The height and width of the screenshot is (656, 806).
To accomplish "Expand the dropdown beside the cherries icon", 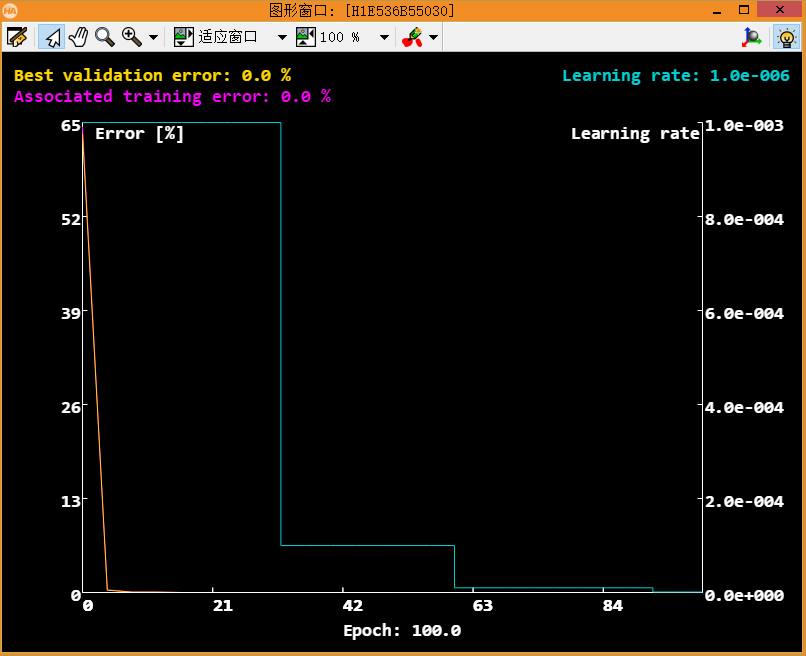I will click(x=433, y=38).
